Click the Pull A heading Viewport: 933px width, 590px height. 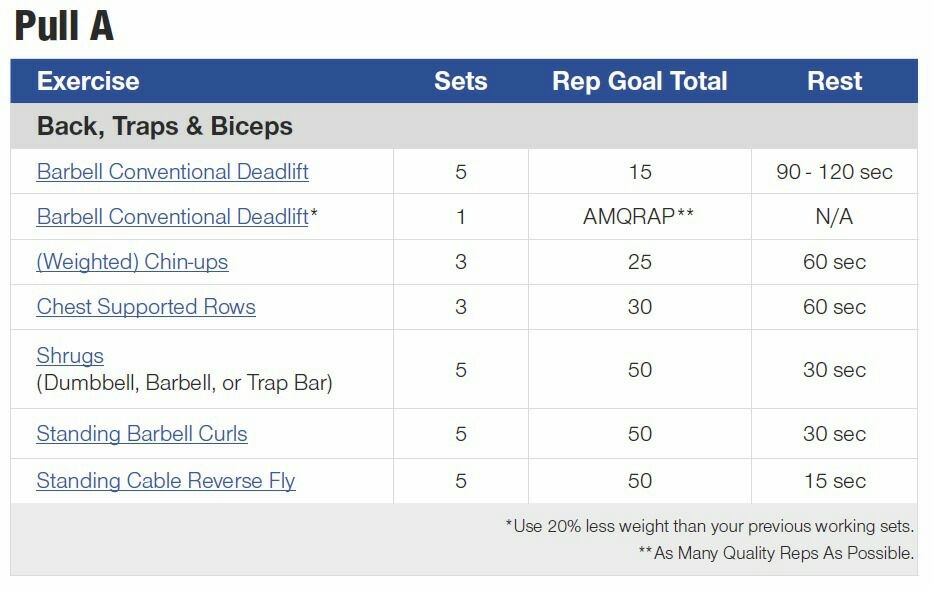point(64,26)
